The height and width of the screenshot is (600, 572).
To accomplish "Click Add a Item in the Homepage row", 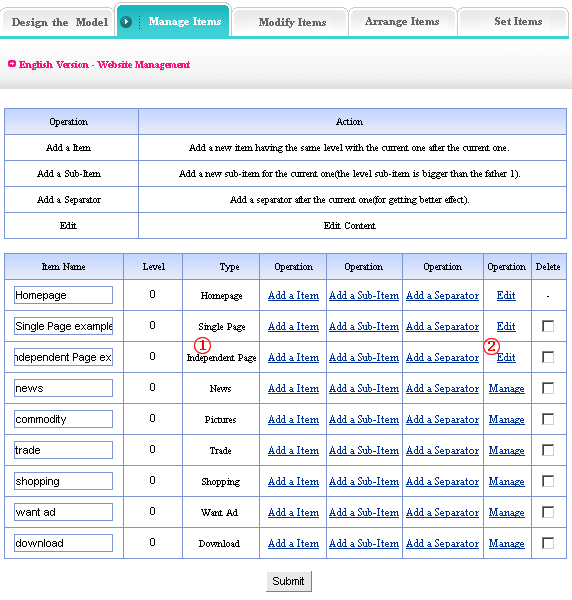I will coord(293,295).
